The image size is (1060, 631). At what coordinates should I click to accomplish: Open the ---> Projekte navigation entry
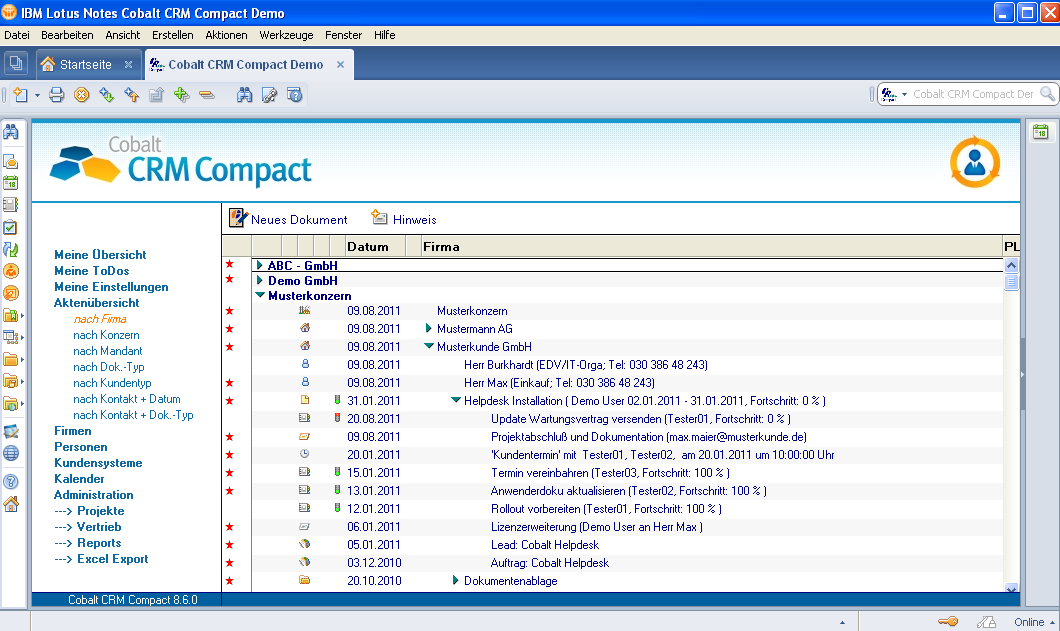tap(89, 511)
